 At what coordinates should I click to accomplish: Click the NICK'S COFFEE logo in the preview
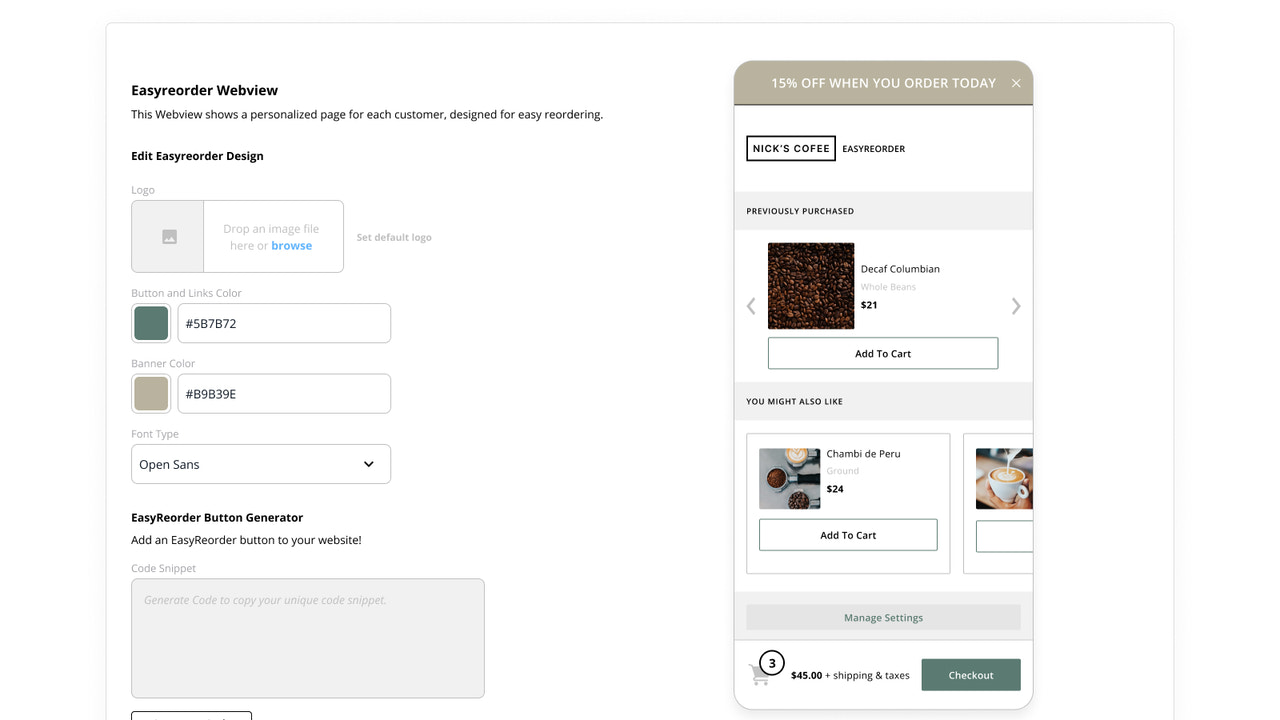click(791, 148)
